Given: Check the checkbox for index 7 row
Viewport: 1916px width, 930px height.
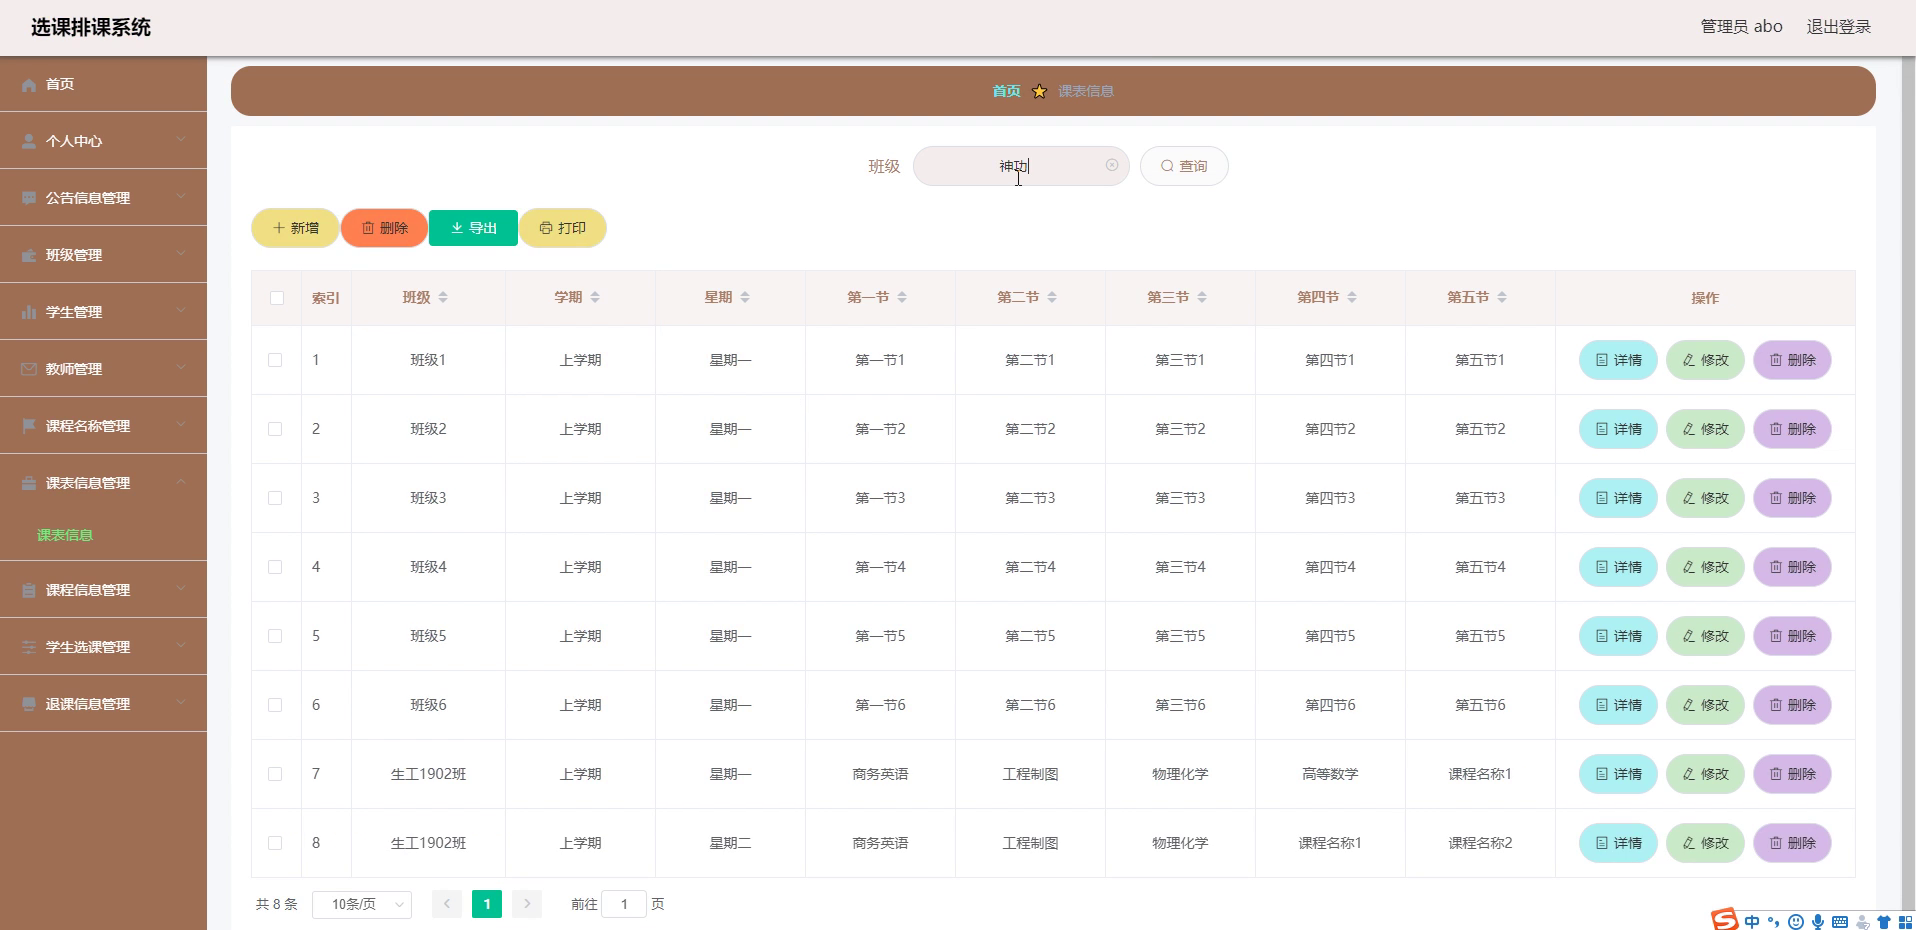Looking at the screenshot, I should click(275, 774).
